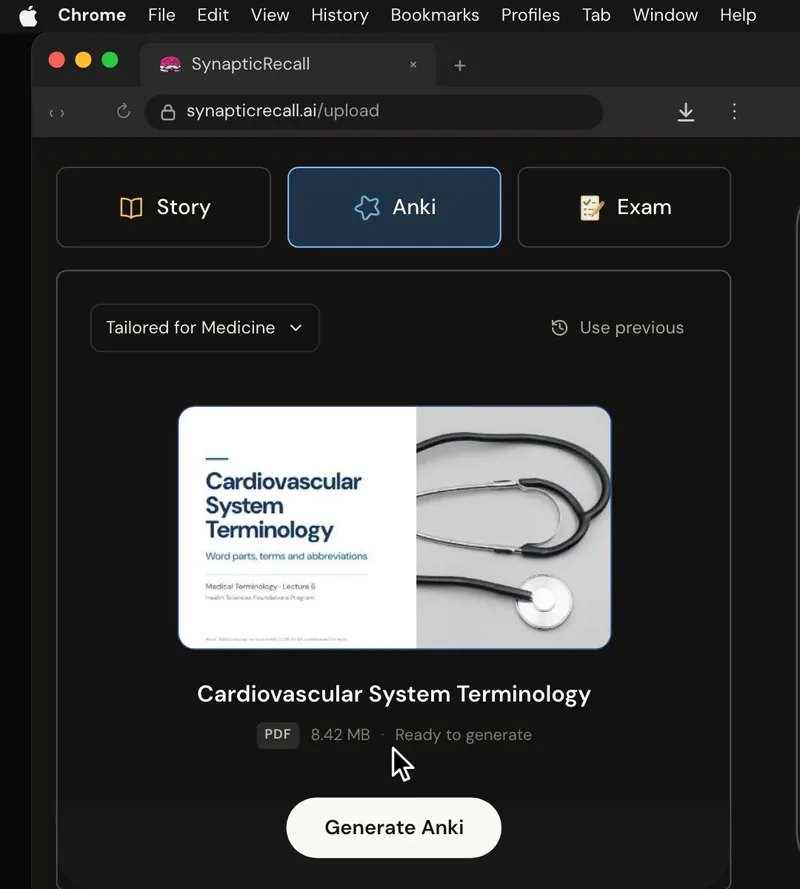Click the 8.42 MB file size text
This screenshot has height=889, width=800.
pyautogui.click(x=340, y=735)
